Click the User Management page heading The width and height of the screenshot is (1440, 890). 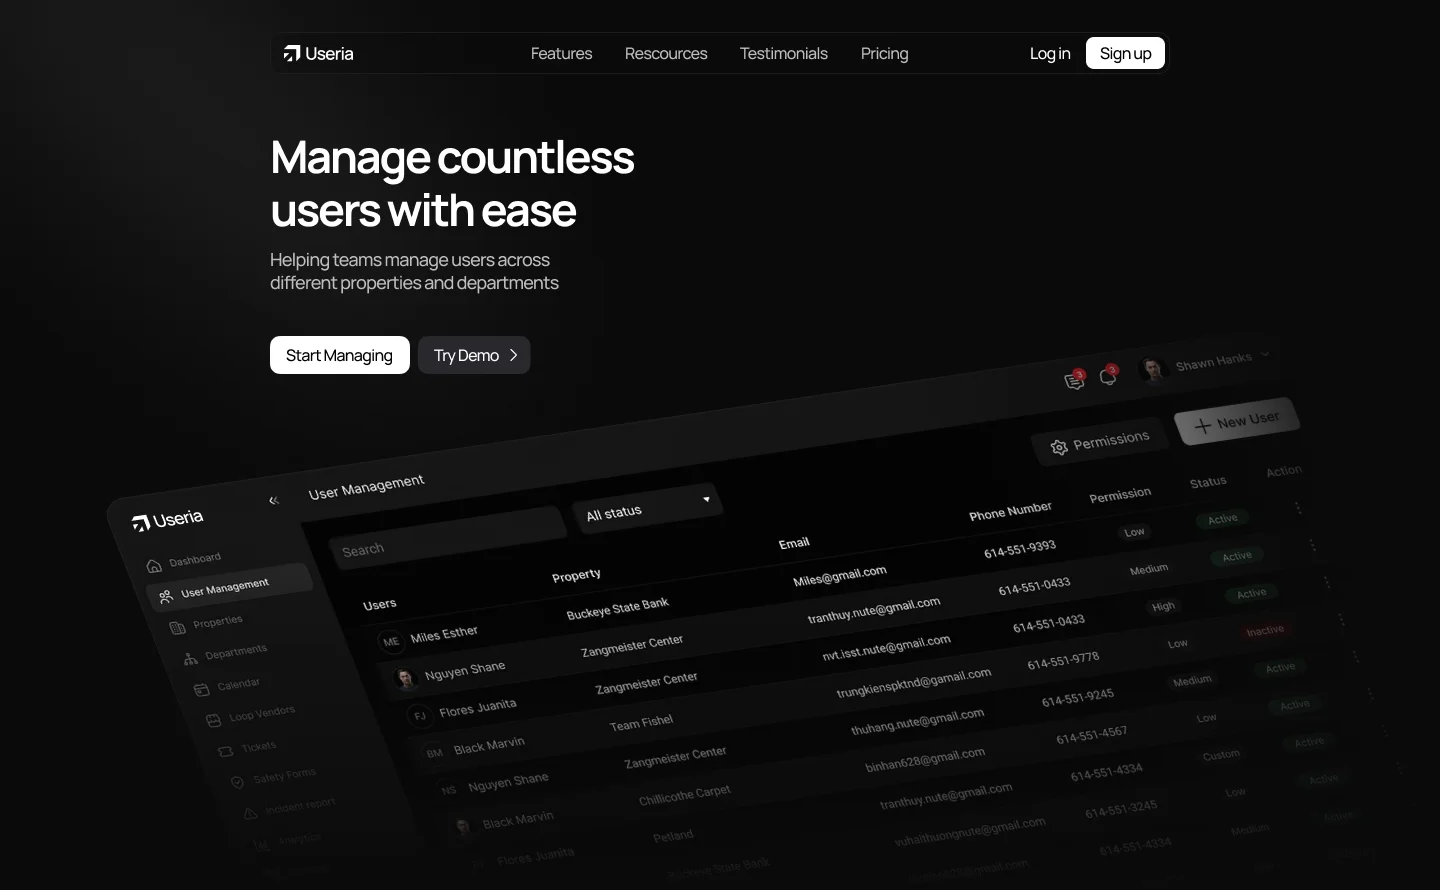click(x=366, y=487)
